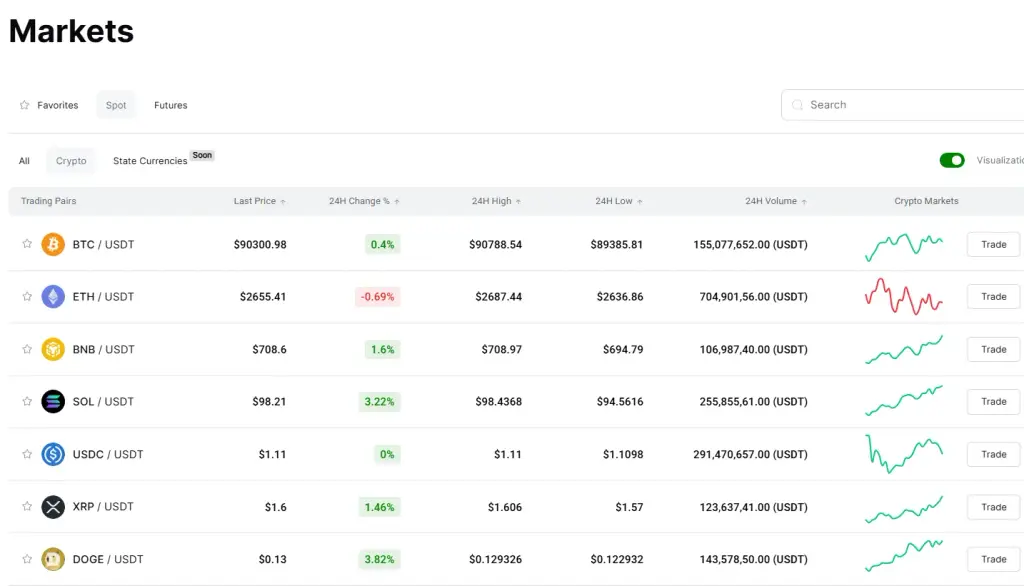
Task: Open Trade for SOL / USDT
Action: [x=993, y=402]
